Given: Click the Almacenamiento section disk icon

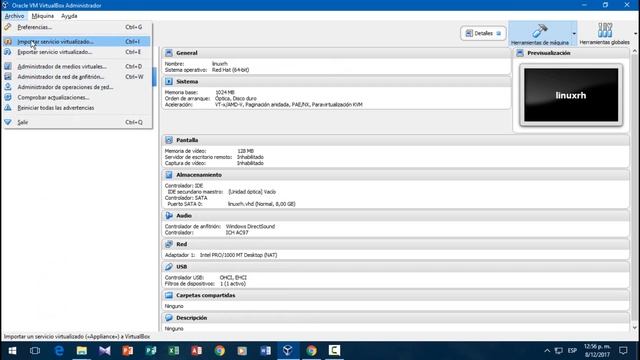Looking at the screenshot, I should tap(169, 175).
